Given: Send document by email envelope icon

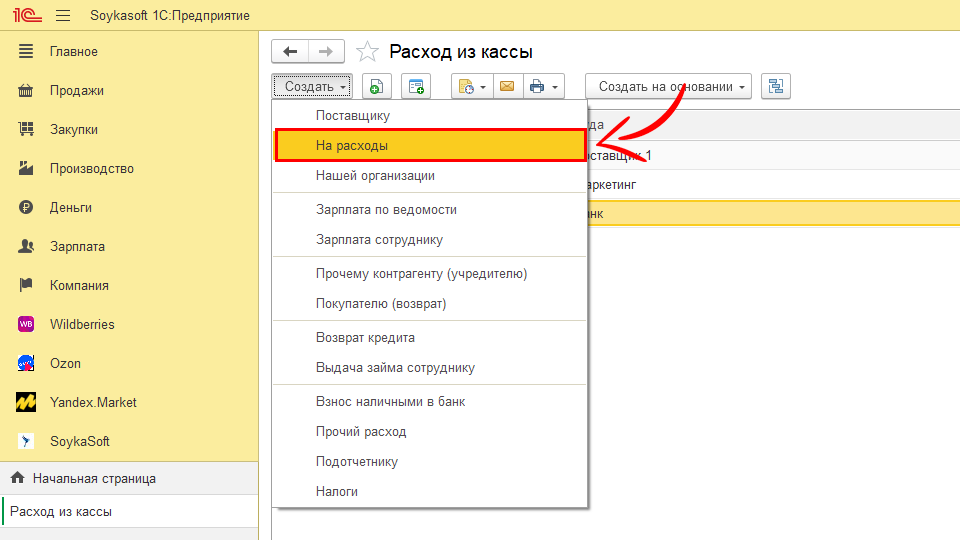Looking at the screenshot, I should click(x=507, y=87).
